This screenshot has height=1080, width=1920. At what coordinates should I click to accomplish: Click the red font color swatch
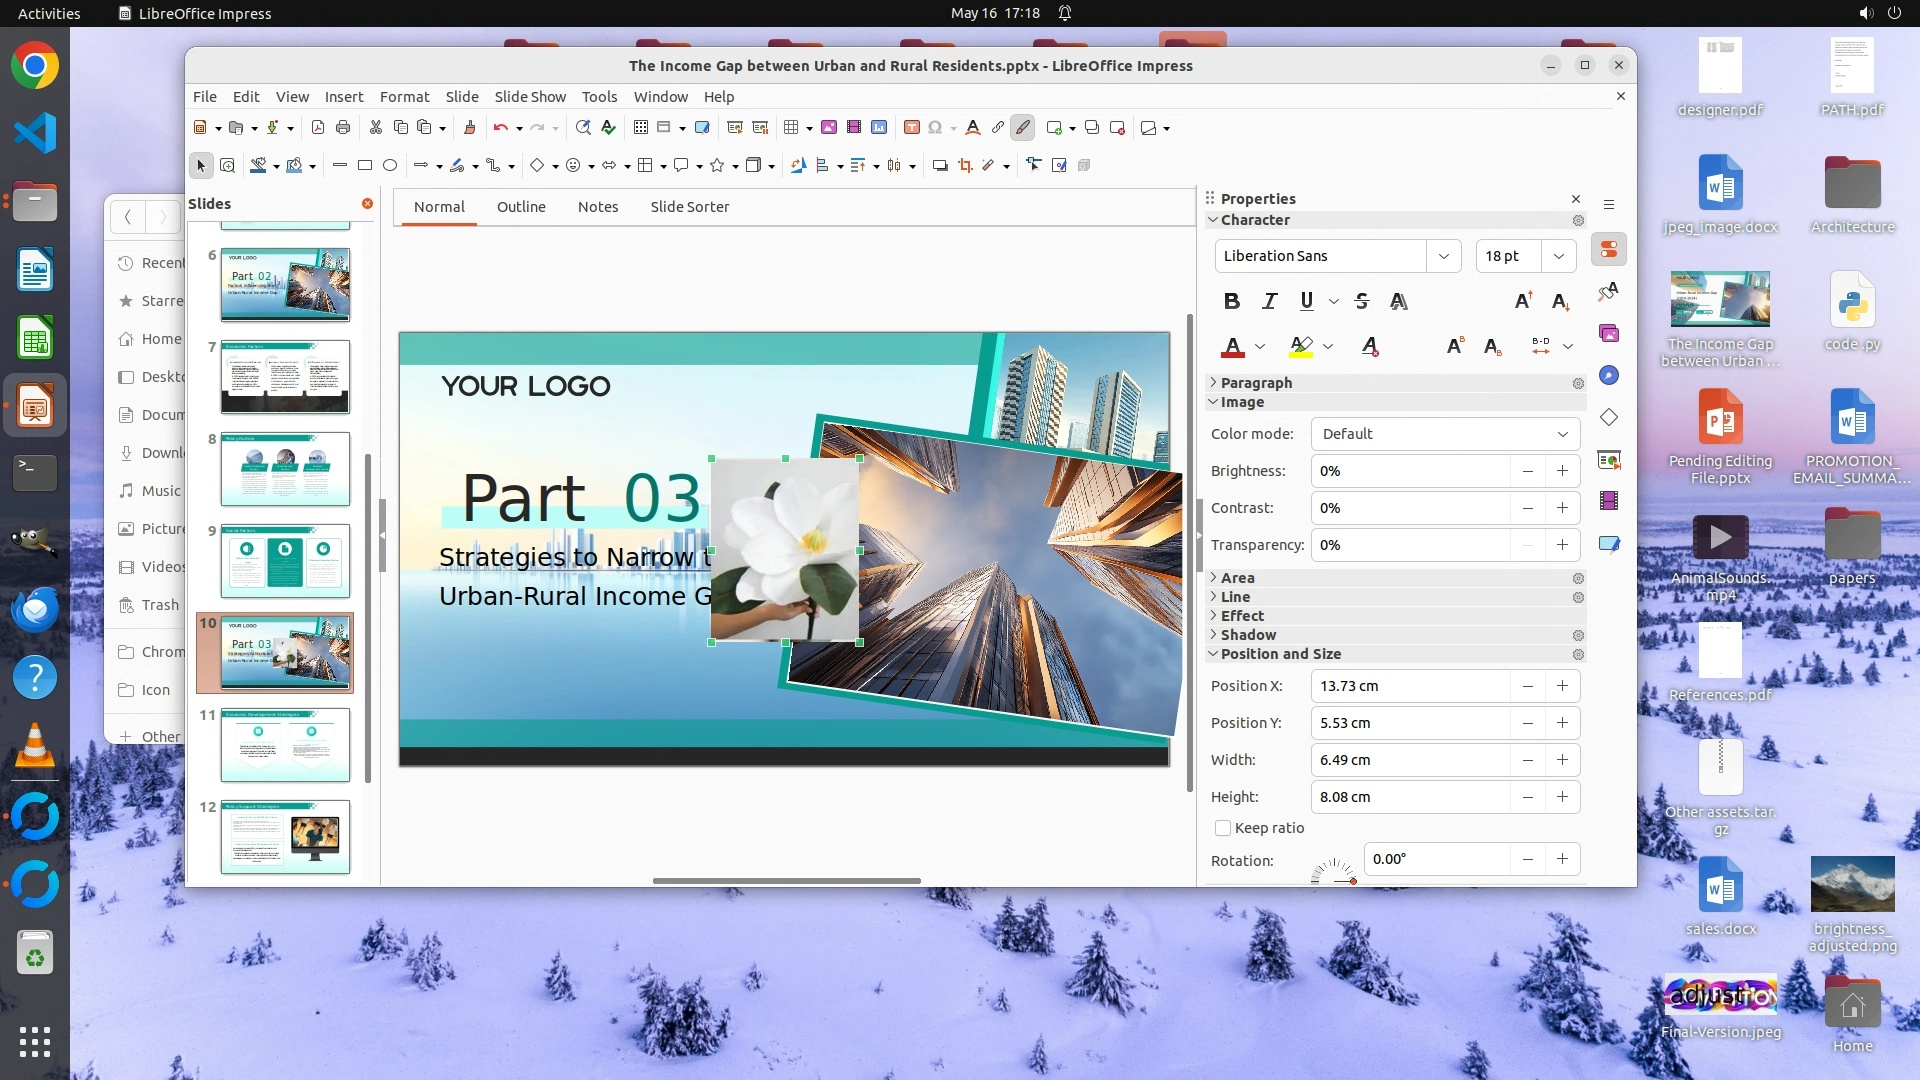(x=1233, y=347)
